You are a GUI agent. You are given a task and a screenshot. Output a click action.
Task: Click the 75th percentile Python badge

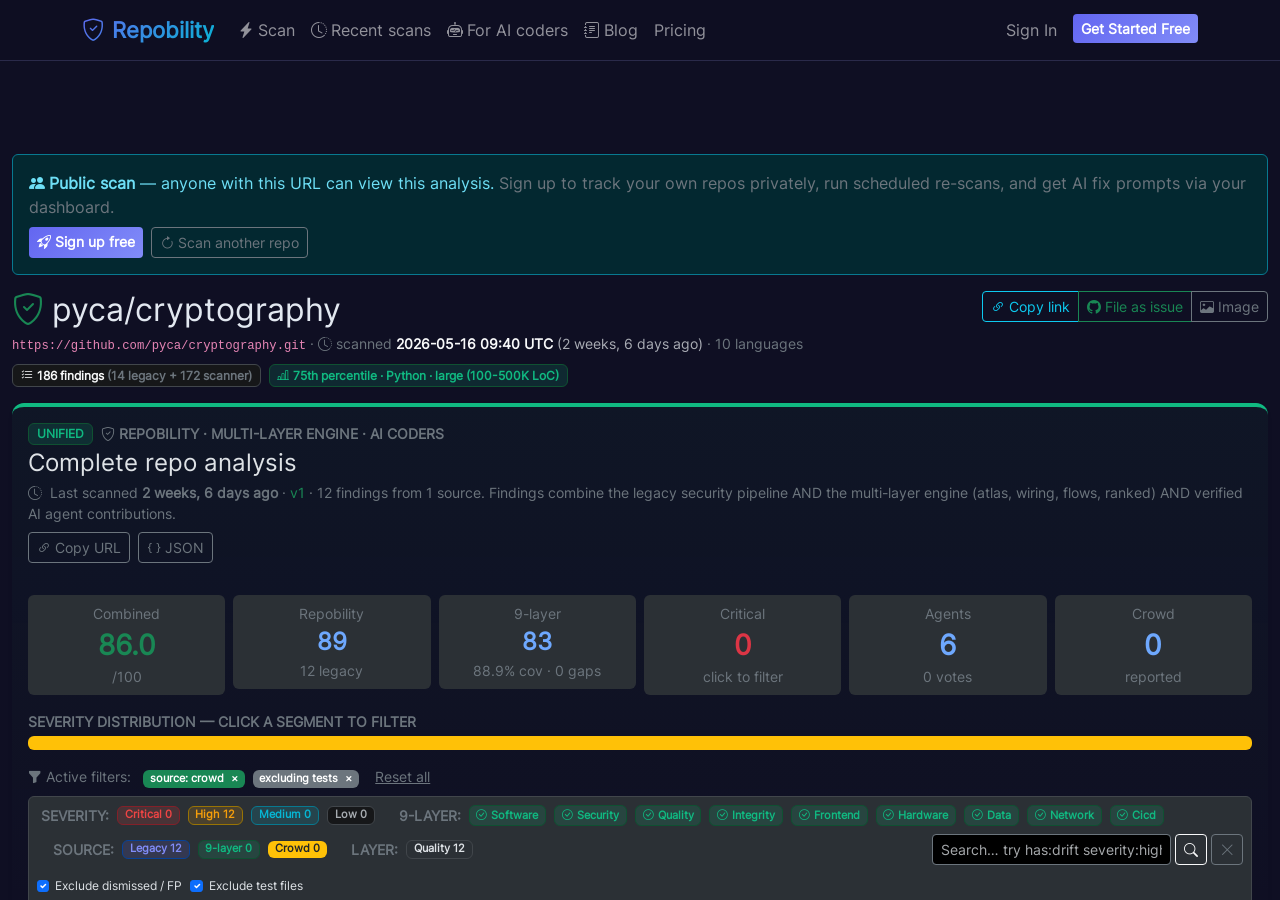pyautogui.click(x=418, y=376)
